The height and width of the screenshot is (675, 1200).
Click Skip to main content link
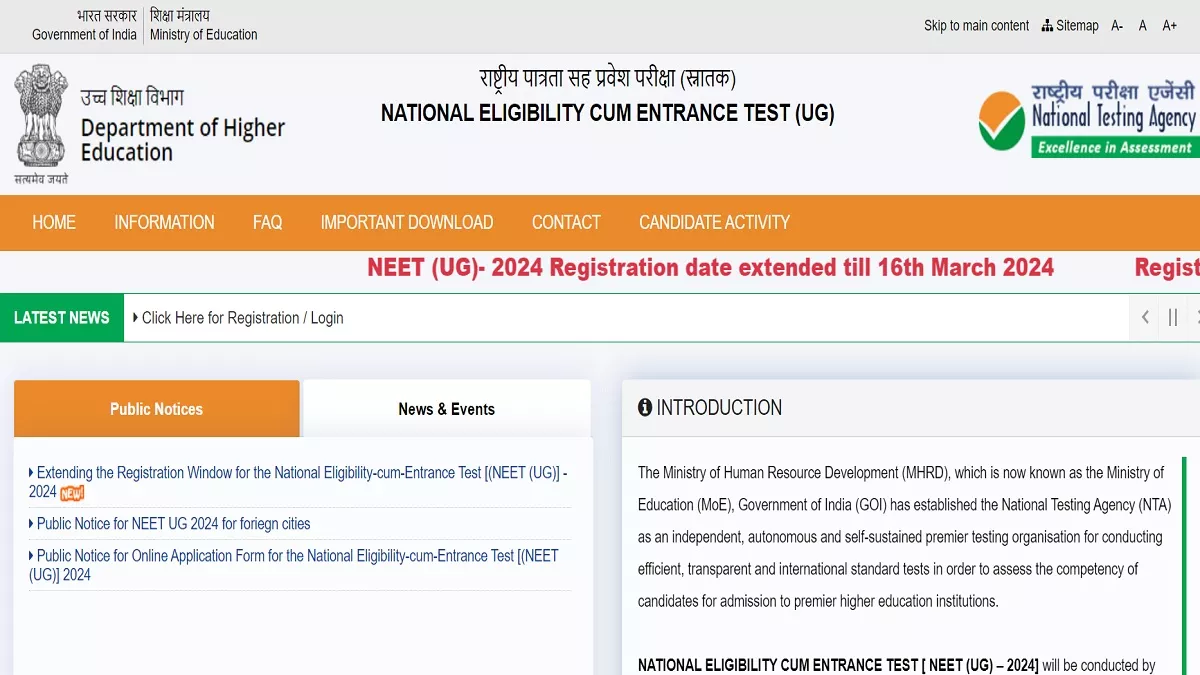point(976,26)
